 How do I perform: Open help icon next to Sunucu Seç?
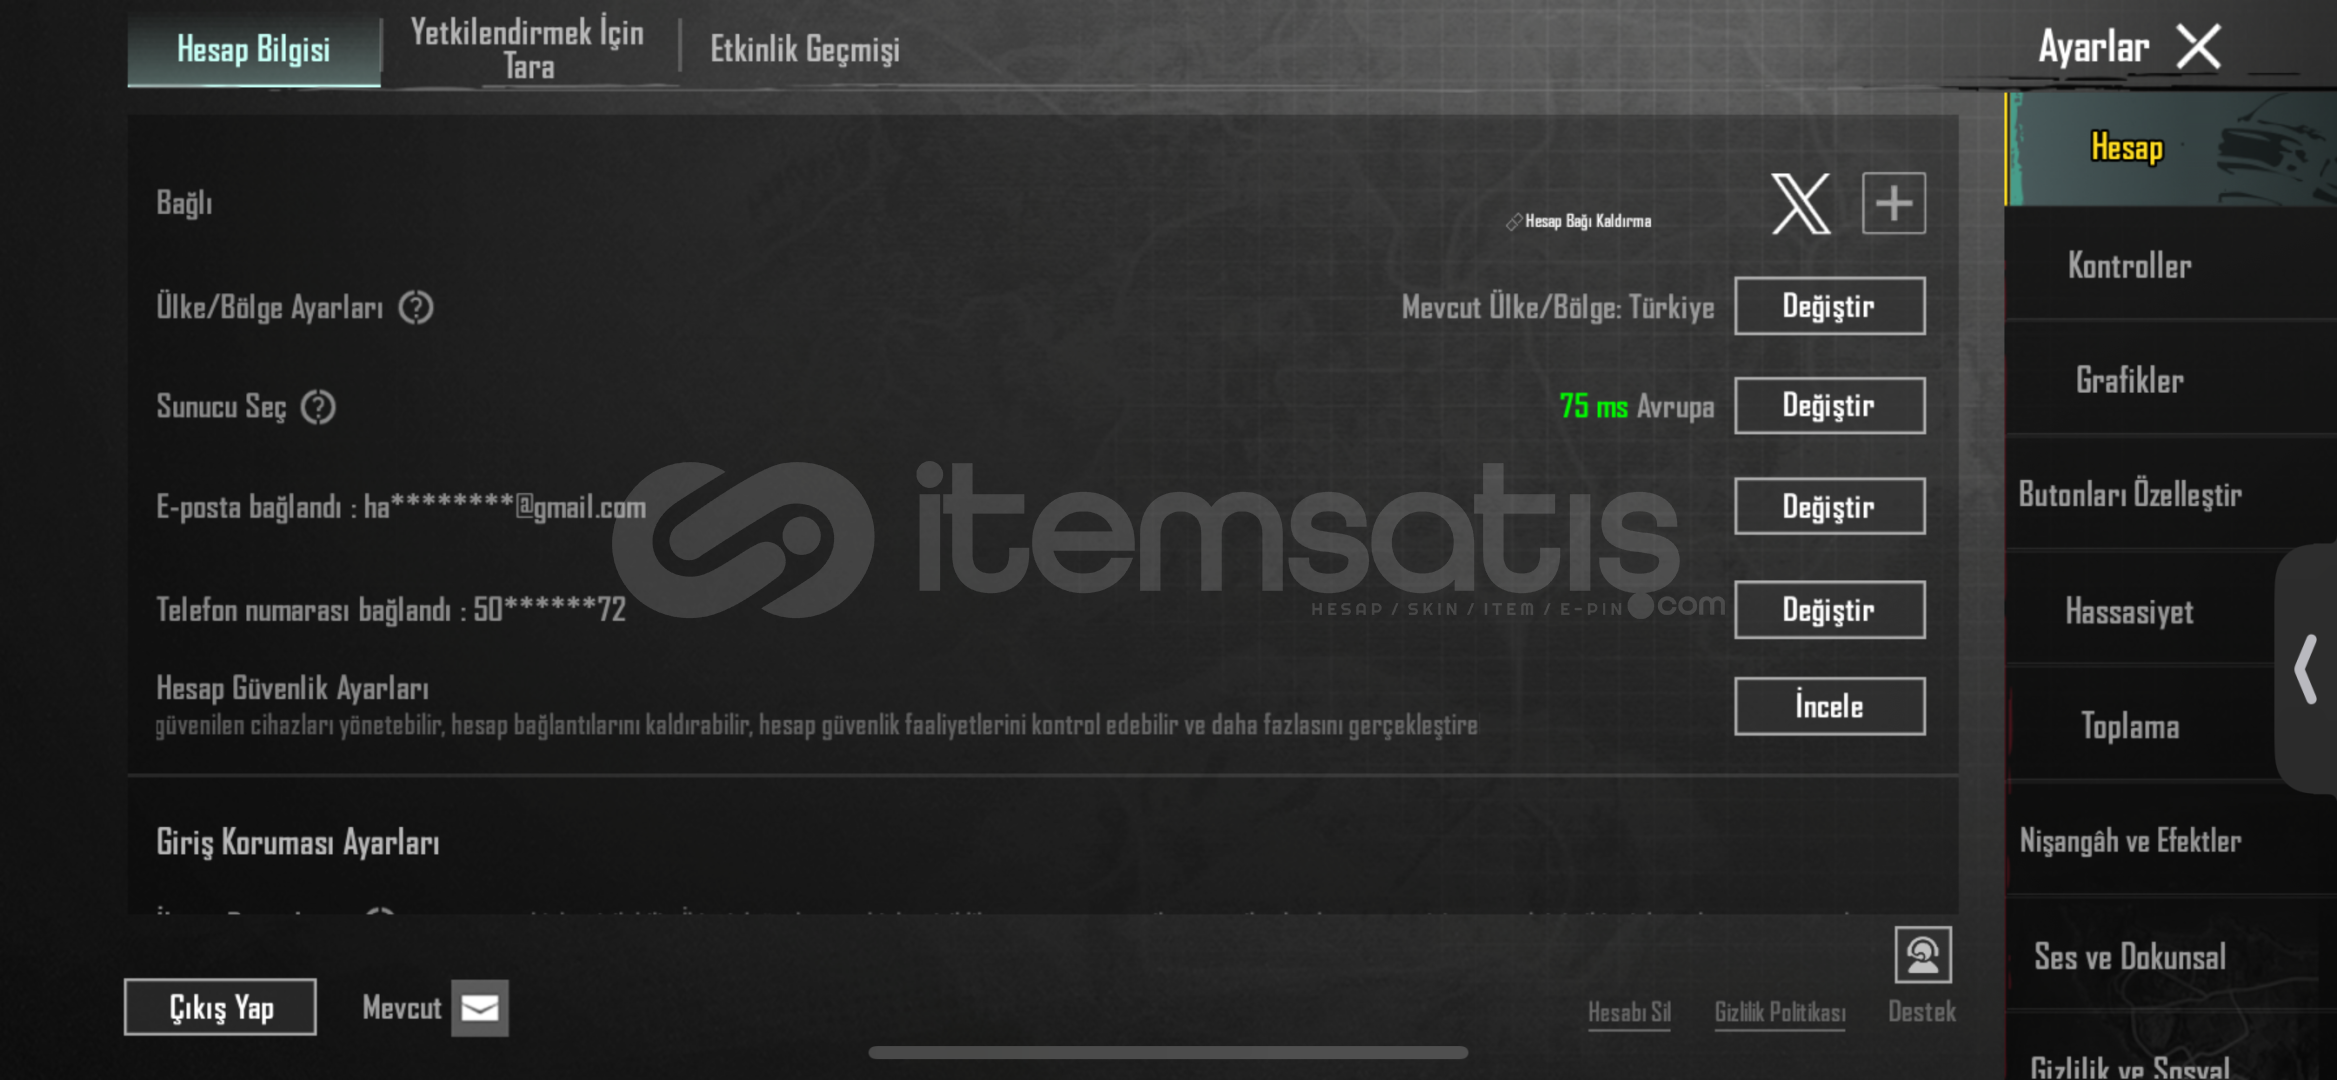coord(318,407)
